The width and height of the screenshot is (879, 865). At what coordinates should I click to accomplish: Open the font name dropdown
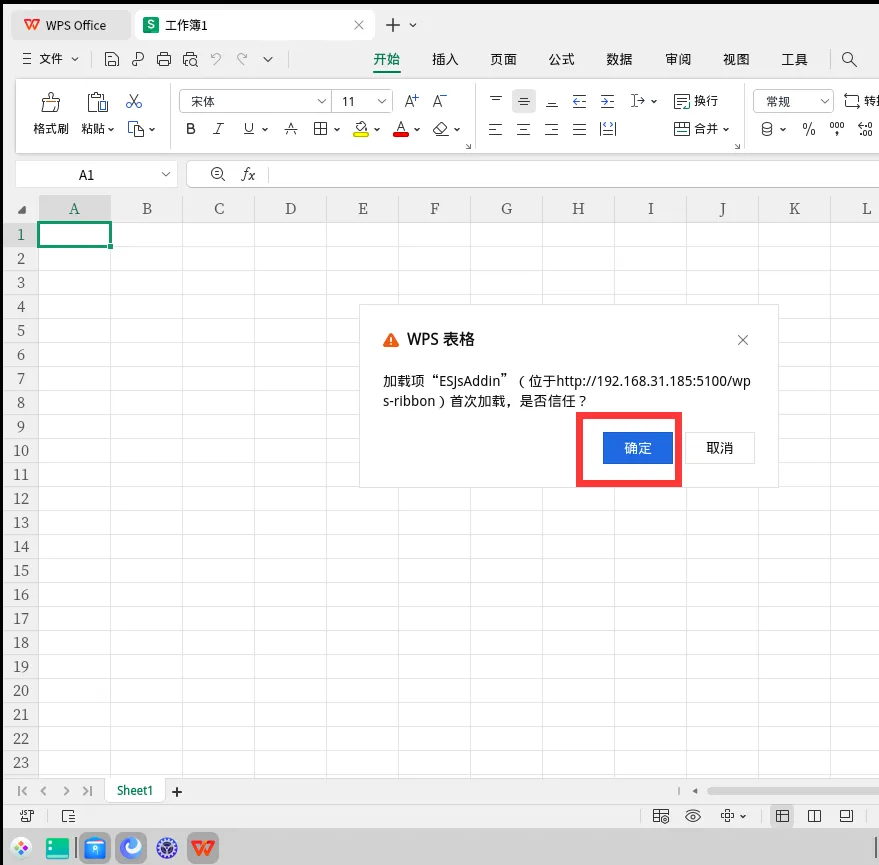321,101
